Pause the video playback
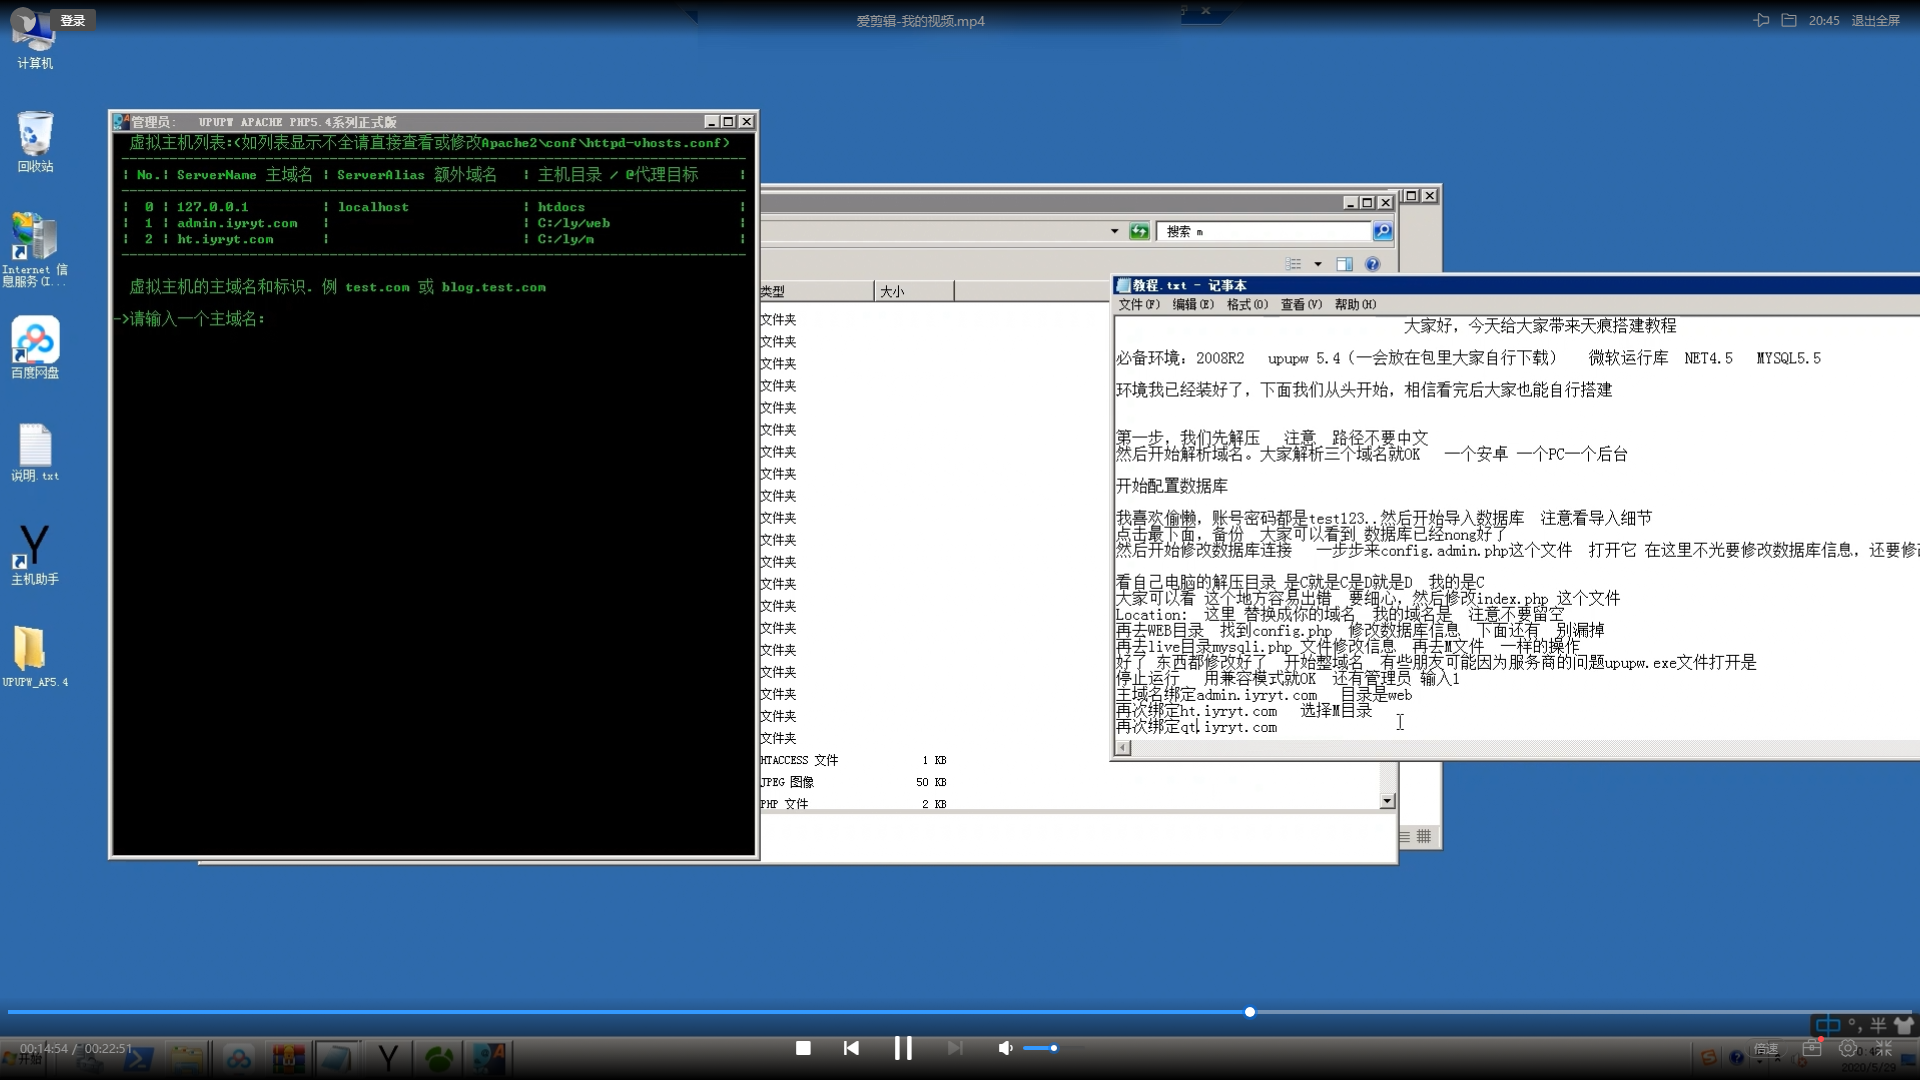Screen dimensions: 1920x1080 pos(903,1048)
